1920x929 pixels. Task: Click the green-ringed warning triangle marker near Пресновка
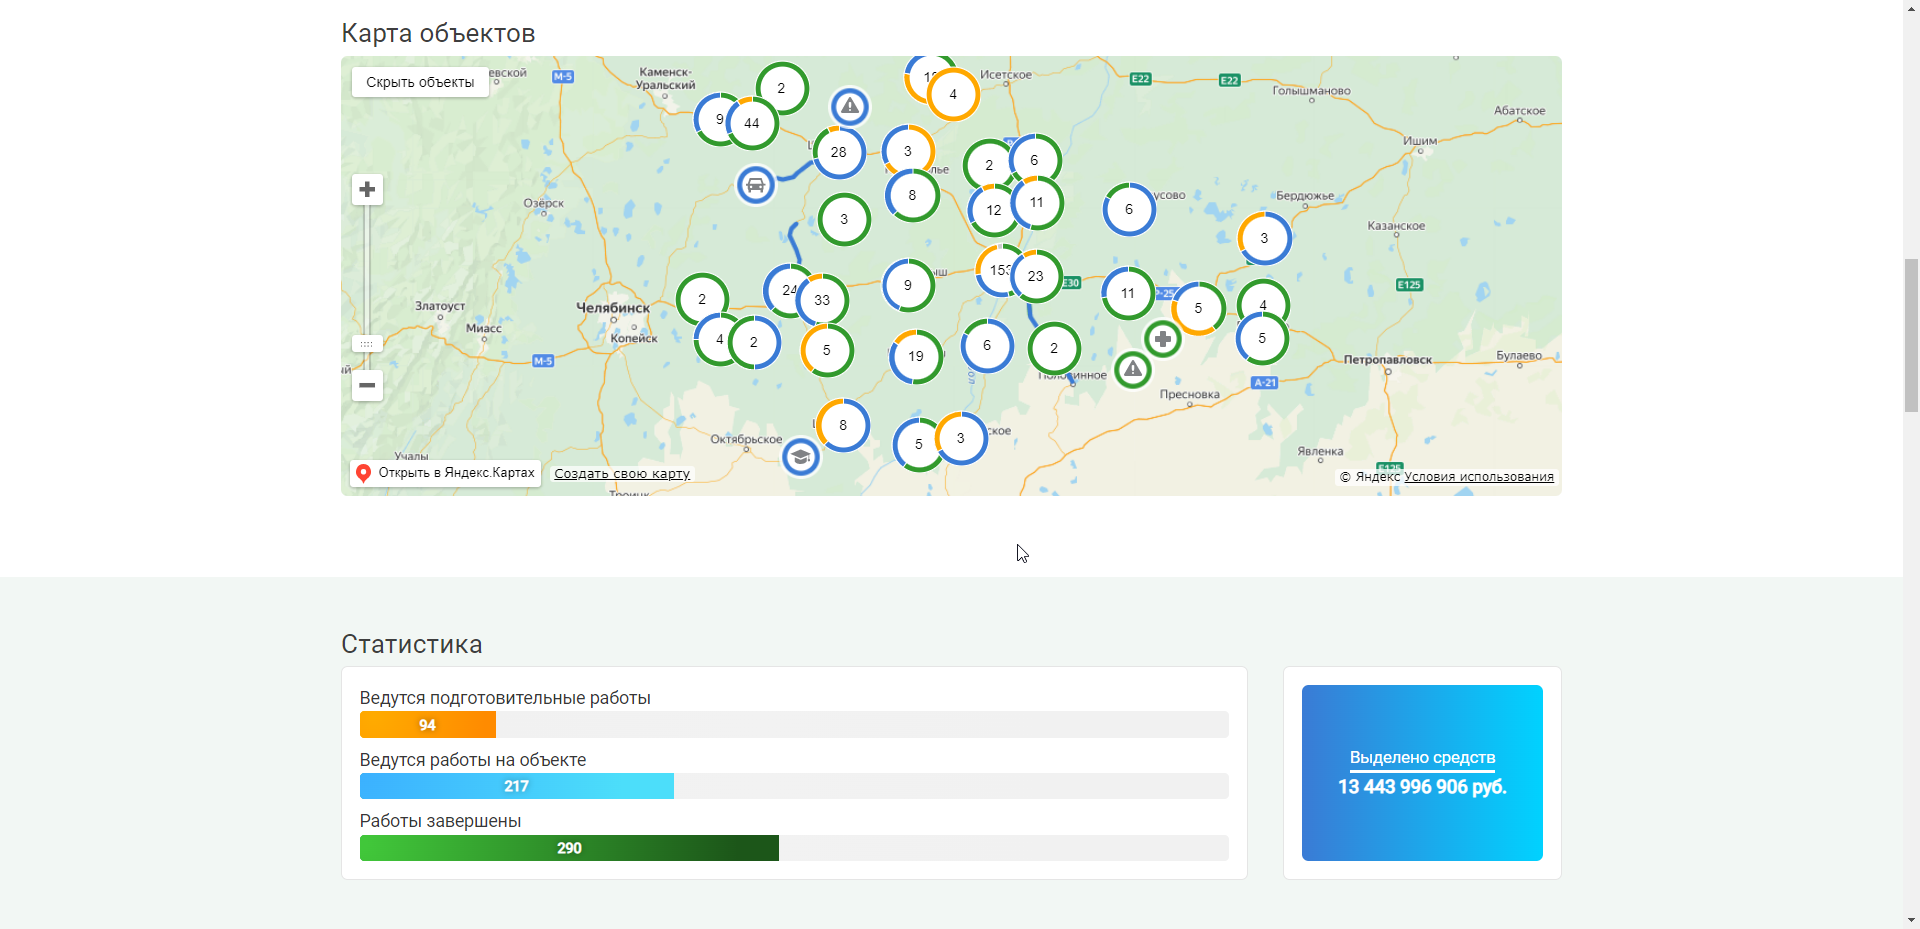pos(1133,370)
